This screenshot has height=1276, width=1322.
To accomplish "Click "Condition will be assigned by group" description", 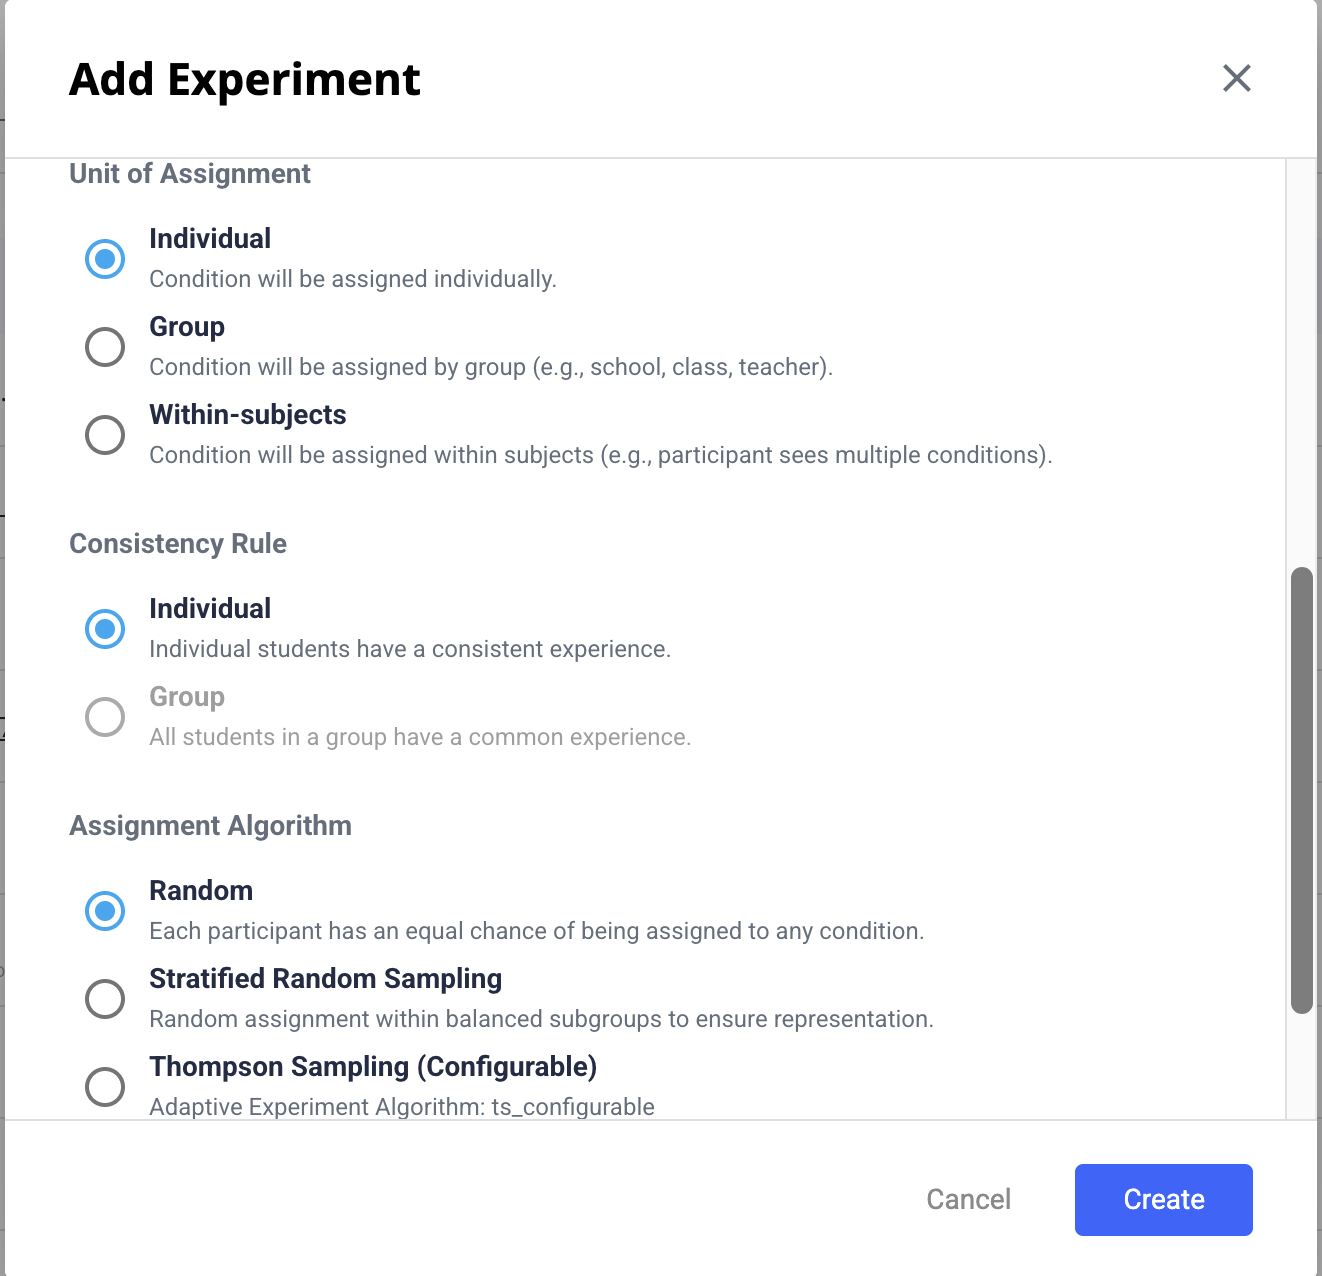I will [491, 367].
